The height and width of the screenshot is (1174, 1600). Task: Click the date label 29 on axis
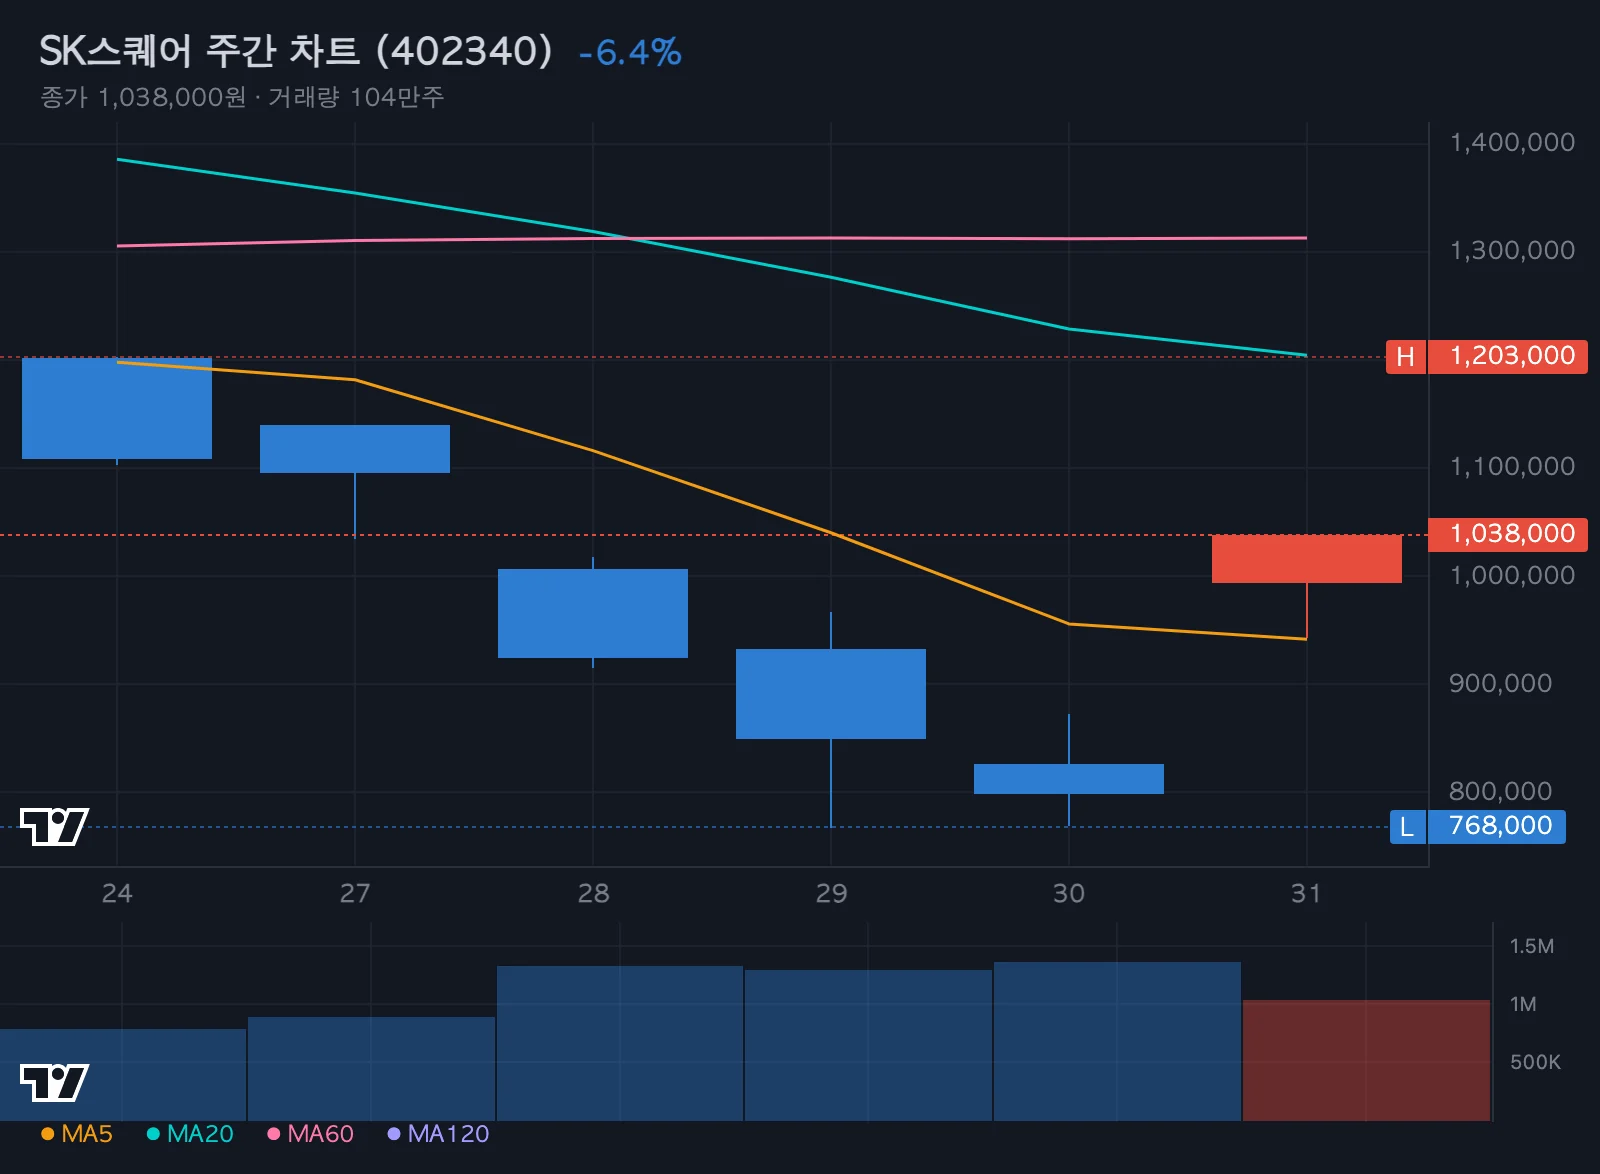tap(831, 893)
